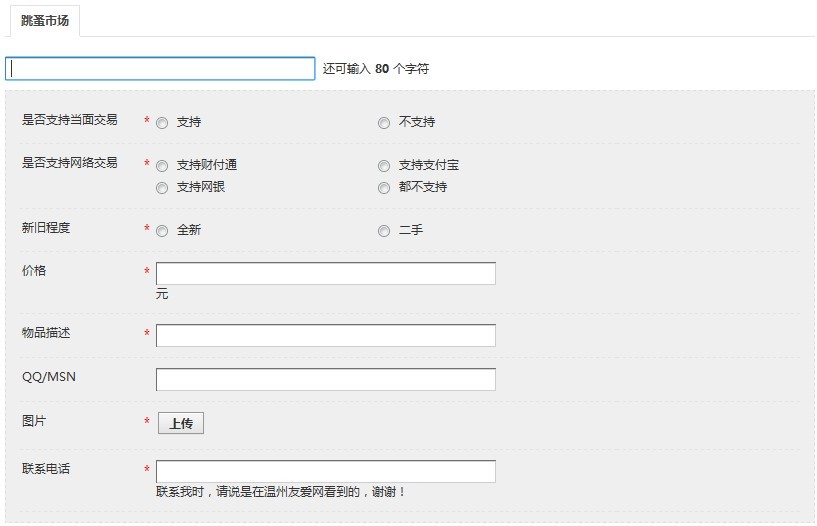The height and width of the screenshot is (526, 817).
Task: Focus the title input with 80-character limit
Action: (x=160, y=69)
